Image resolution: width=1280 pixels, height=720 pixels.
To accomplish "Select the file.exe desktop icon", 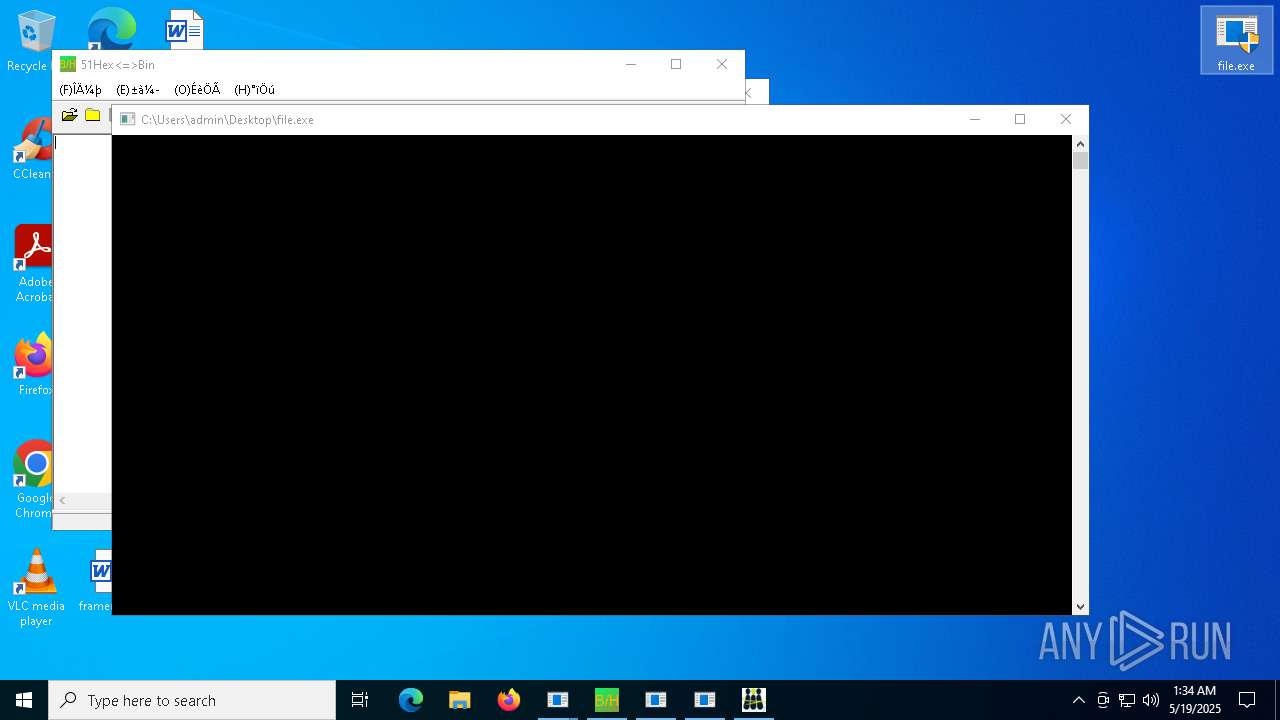I will tap(1236, 40).
